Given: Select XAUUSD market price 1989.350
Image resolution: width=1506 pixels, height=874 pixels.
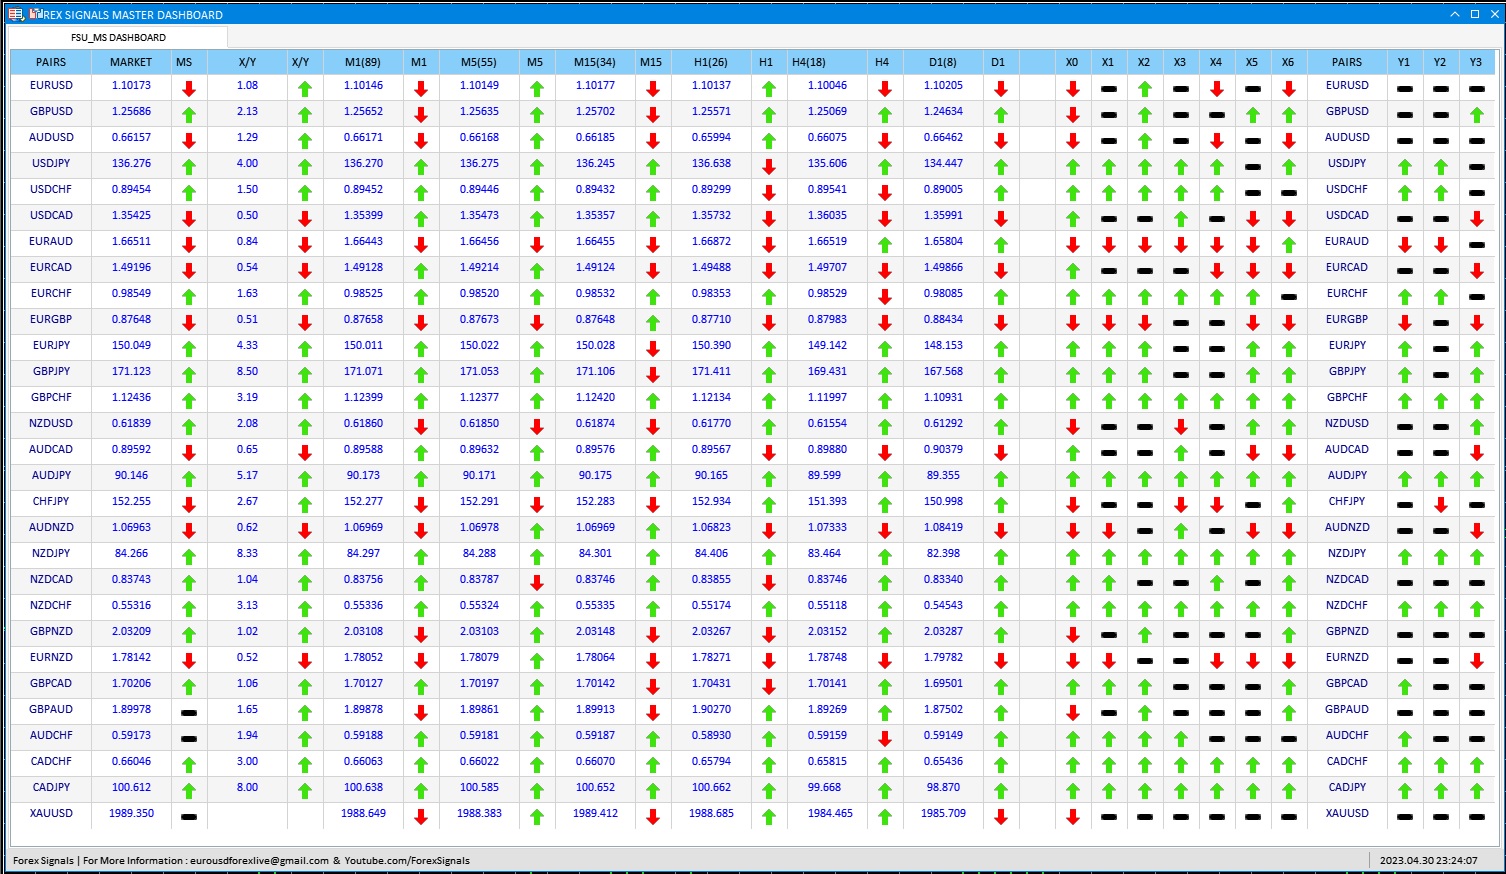Looking at the screenshot, I should pyautogui.click(x=131, y=814).
